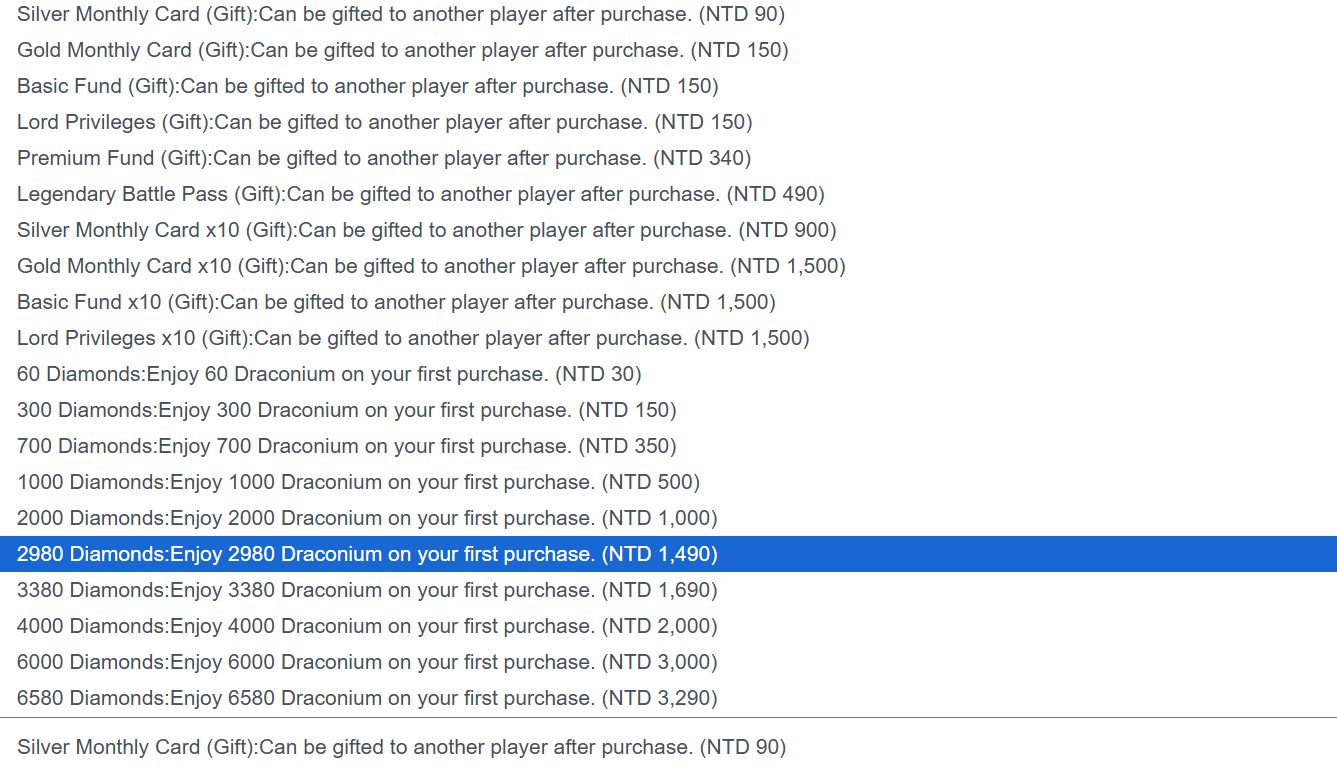The height and width of the screenshot is (776, 1337).
Task: Choose the 60 Diamonds NTD 30 option
Action: point(329,374)
